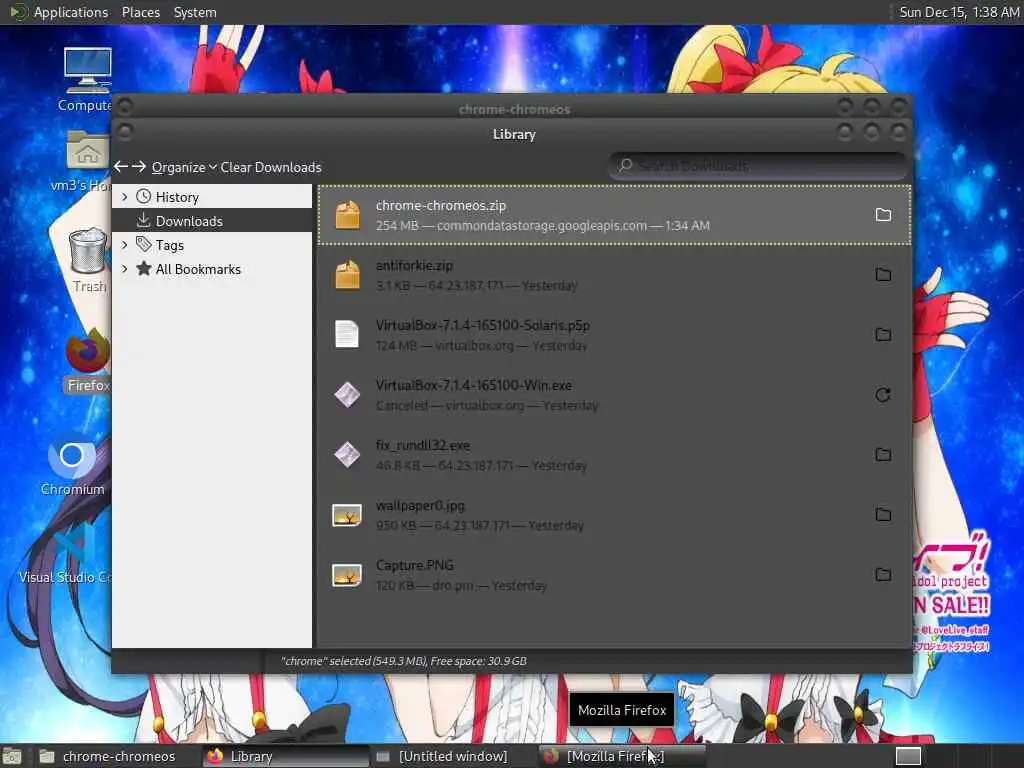The image size is (1024, 768).
Task: Click the VirtualBox Win.exe file icon
Action: click(x=347, y=394)
